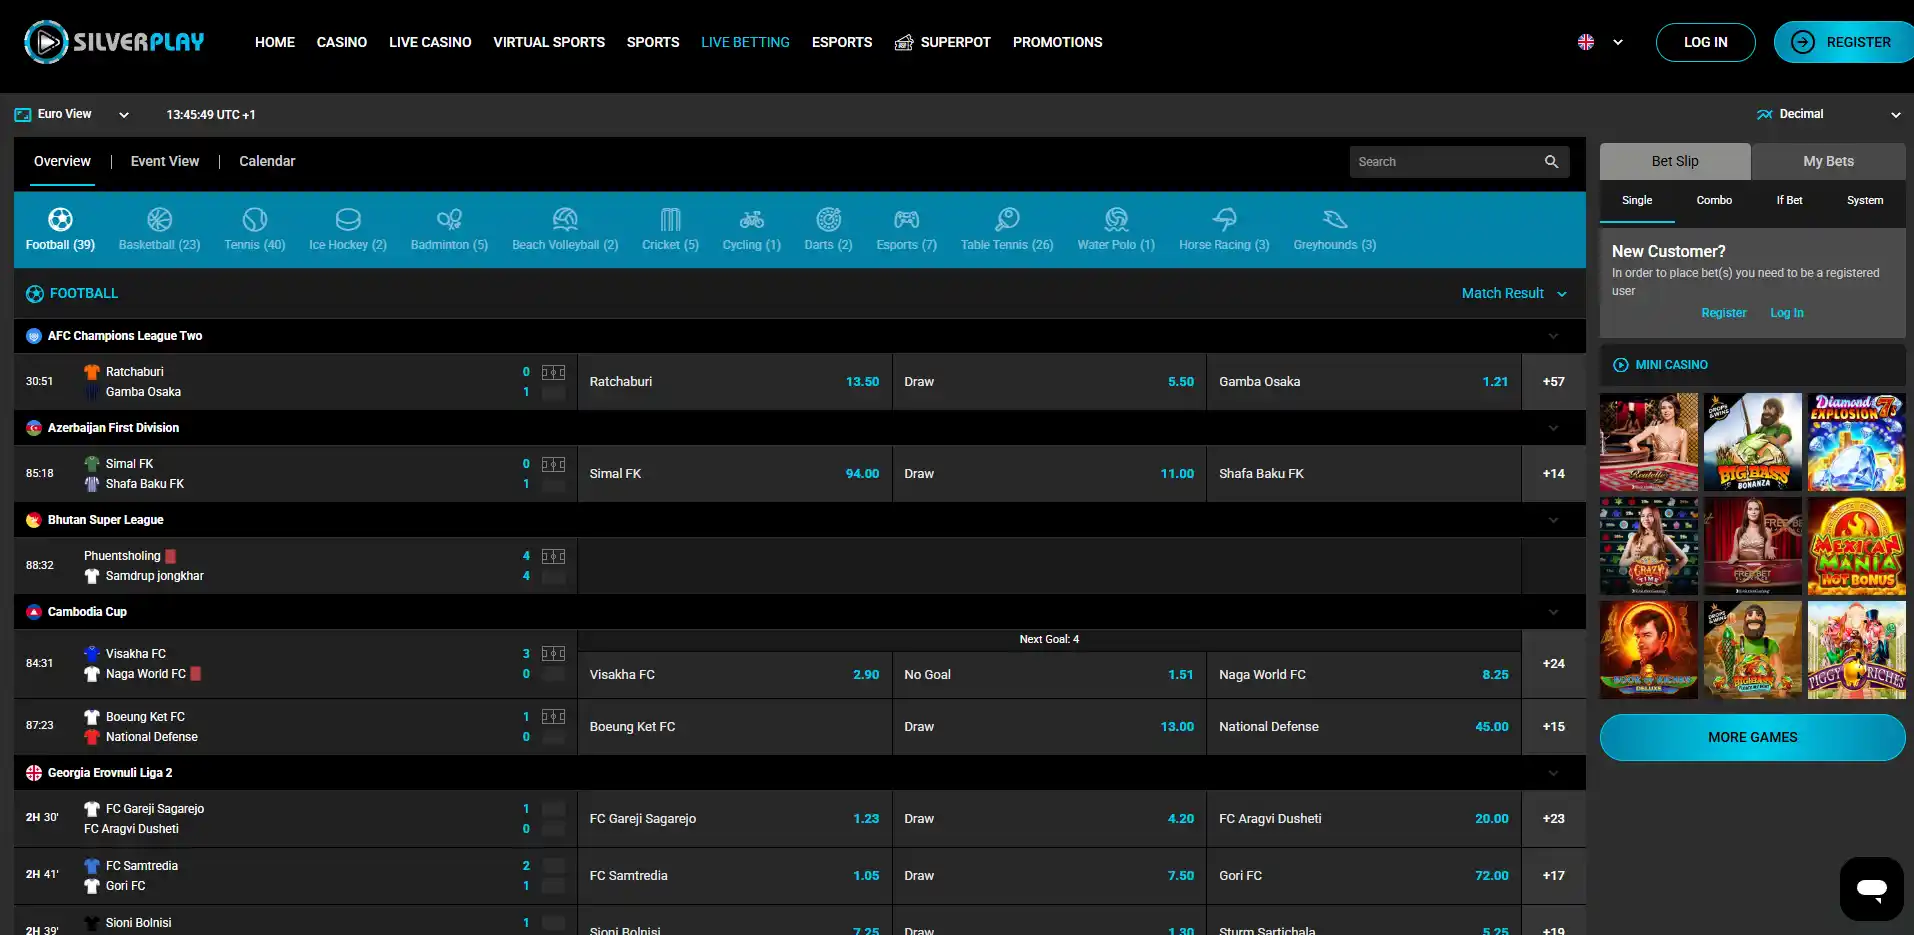Open the Big Bass Bonanza game thumbnail
The image size is (1914, 935).
(1752, 442)
